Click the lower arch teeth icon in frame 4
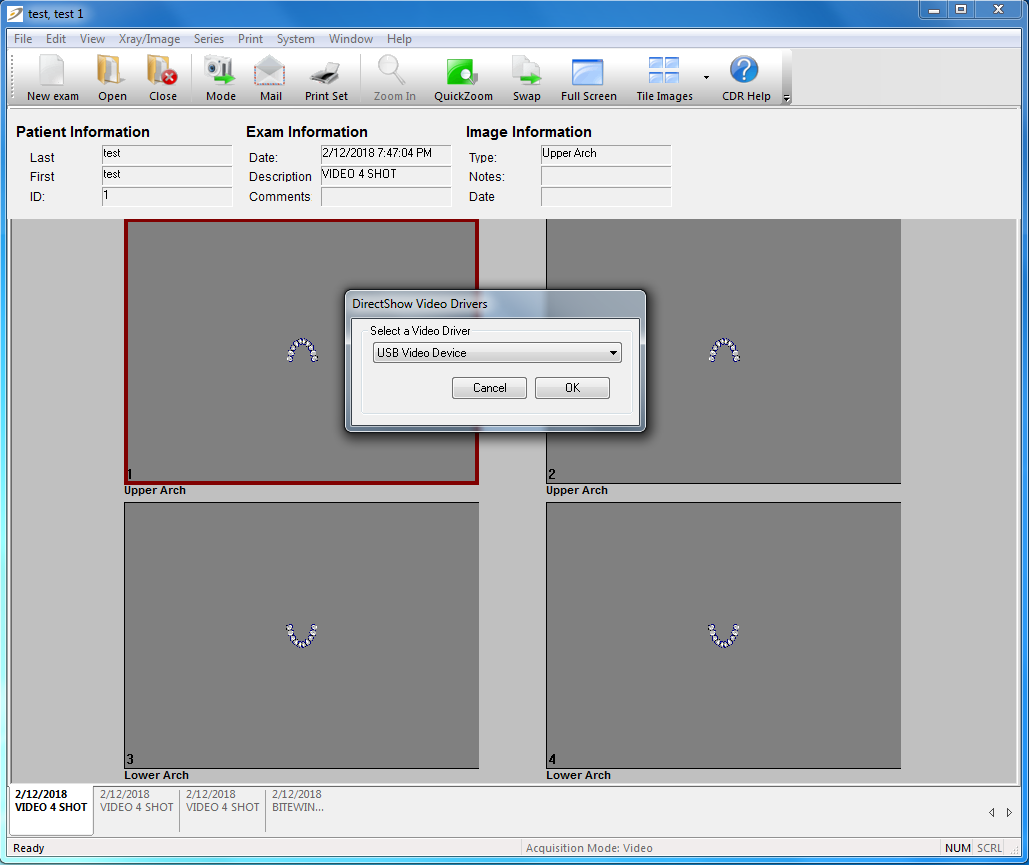Screen dimensions: 1029x865 point(723,635)
